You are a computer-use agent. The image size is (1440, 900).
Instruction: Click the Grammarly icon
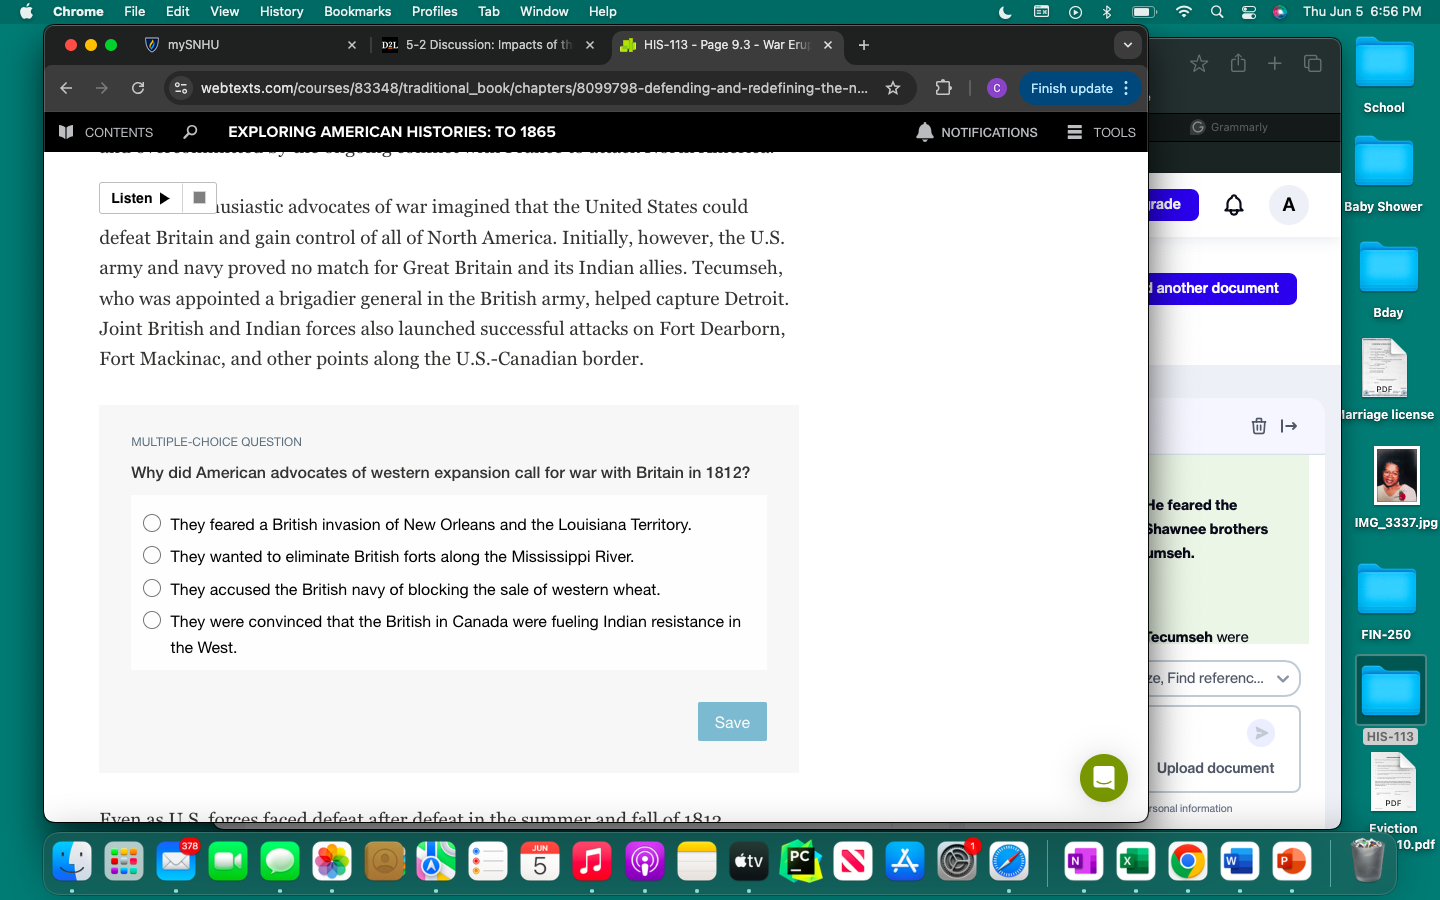coord(1196,127)
